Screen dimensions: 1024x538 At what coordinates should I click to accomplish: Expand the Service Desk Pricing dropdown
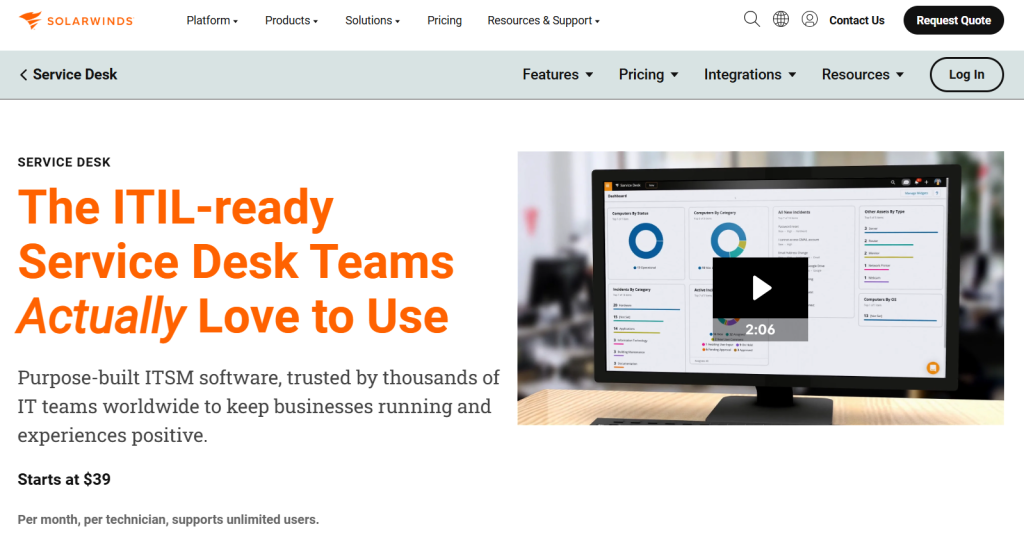tap(648, 74)
